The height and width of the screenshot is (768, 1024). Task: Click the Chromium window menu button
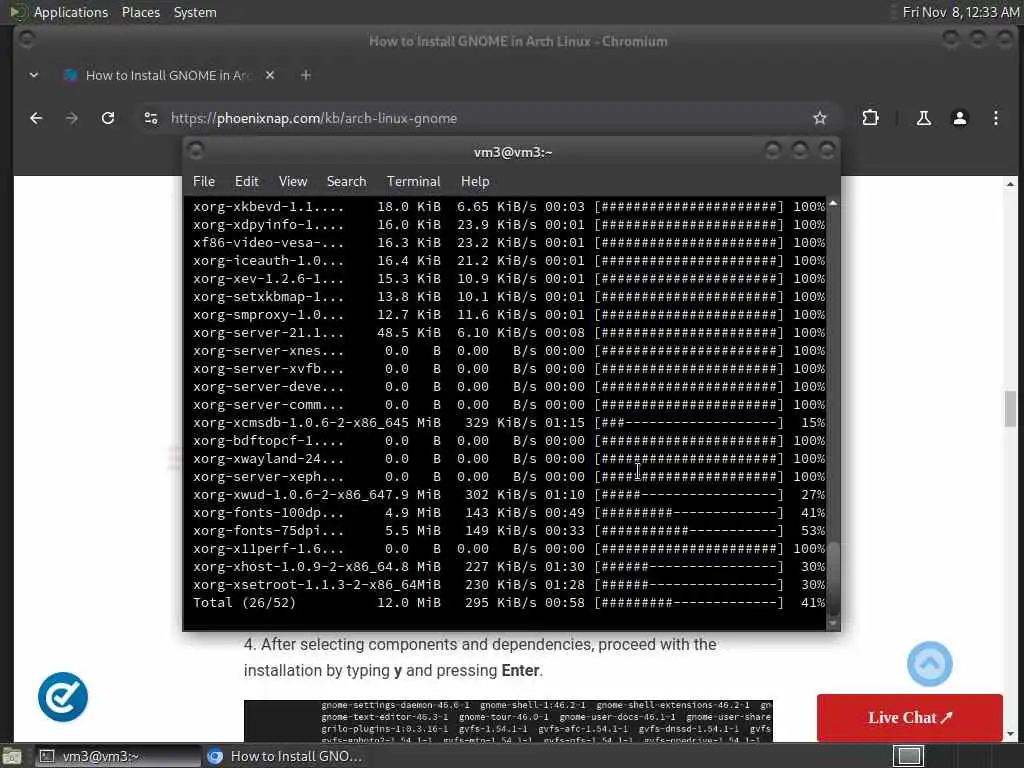[x=27, y=39]
